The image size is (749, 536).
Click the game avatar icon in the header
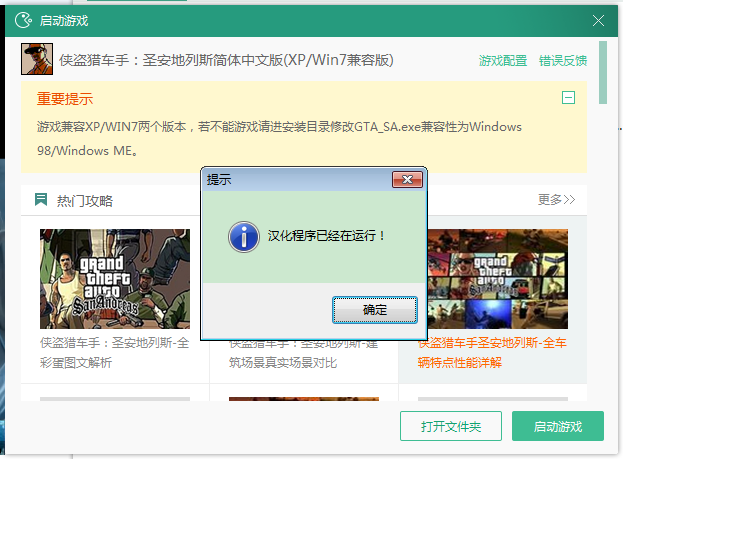point(37,59)
